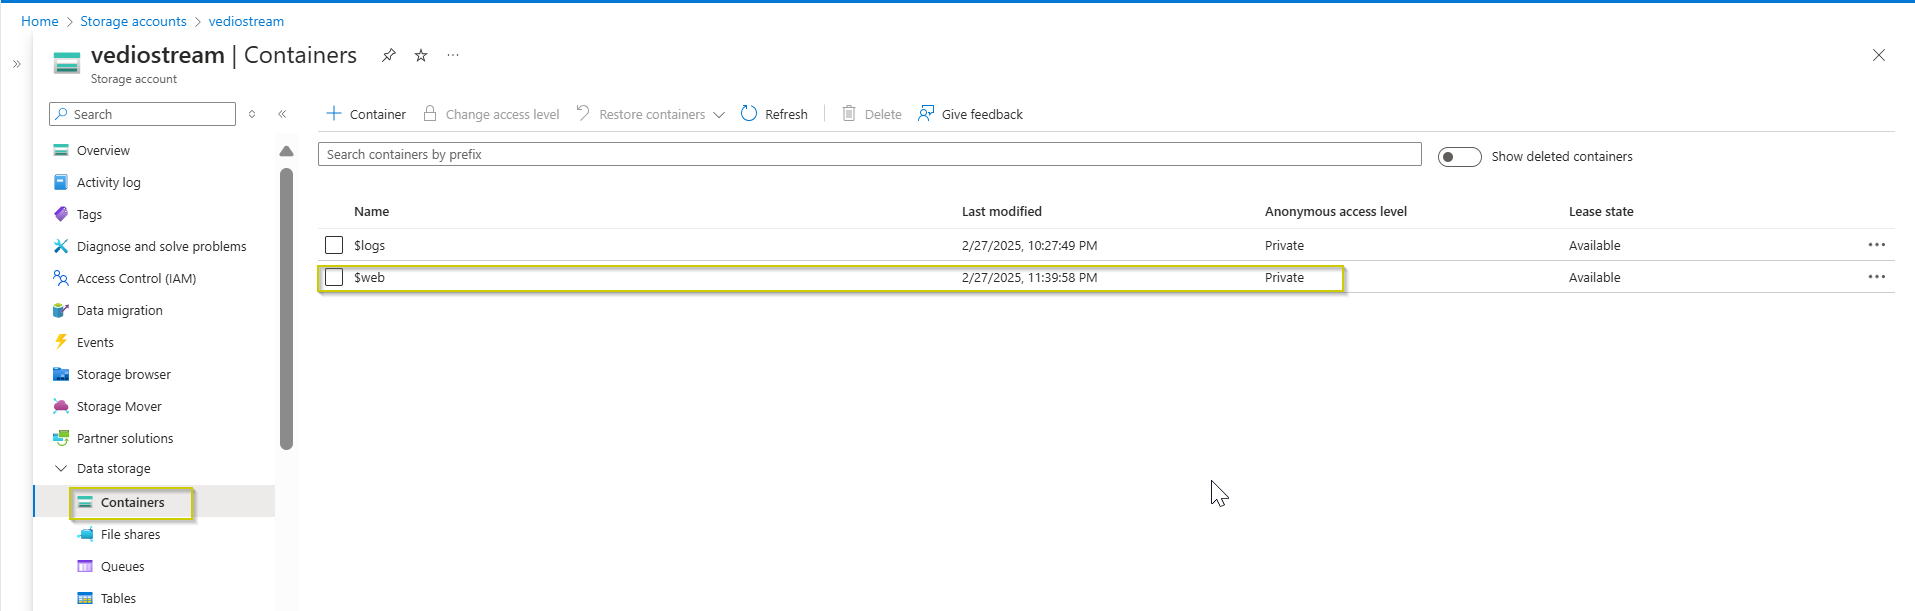Open the $web container
The height and width of the screenshot is (611, 1915).
point(369,277)
